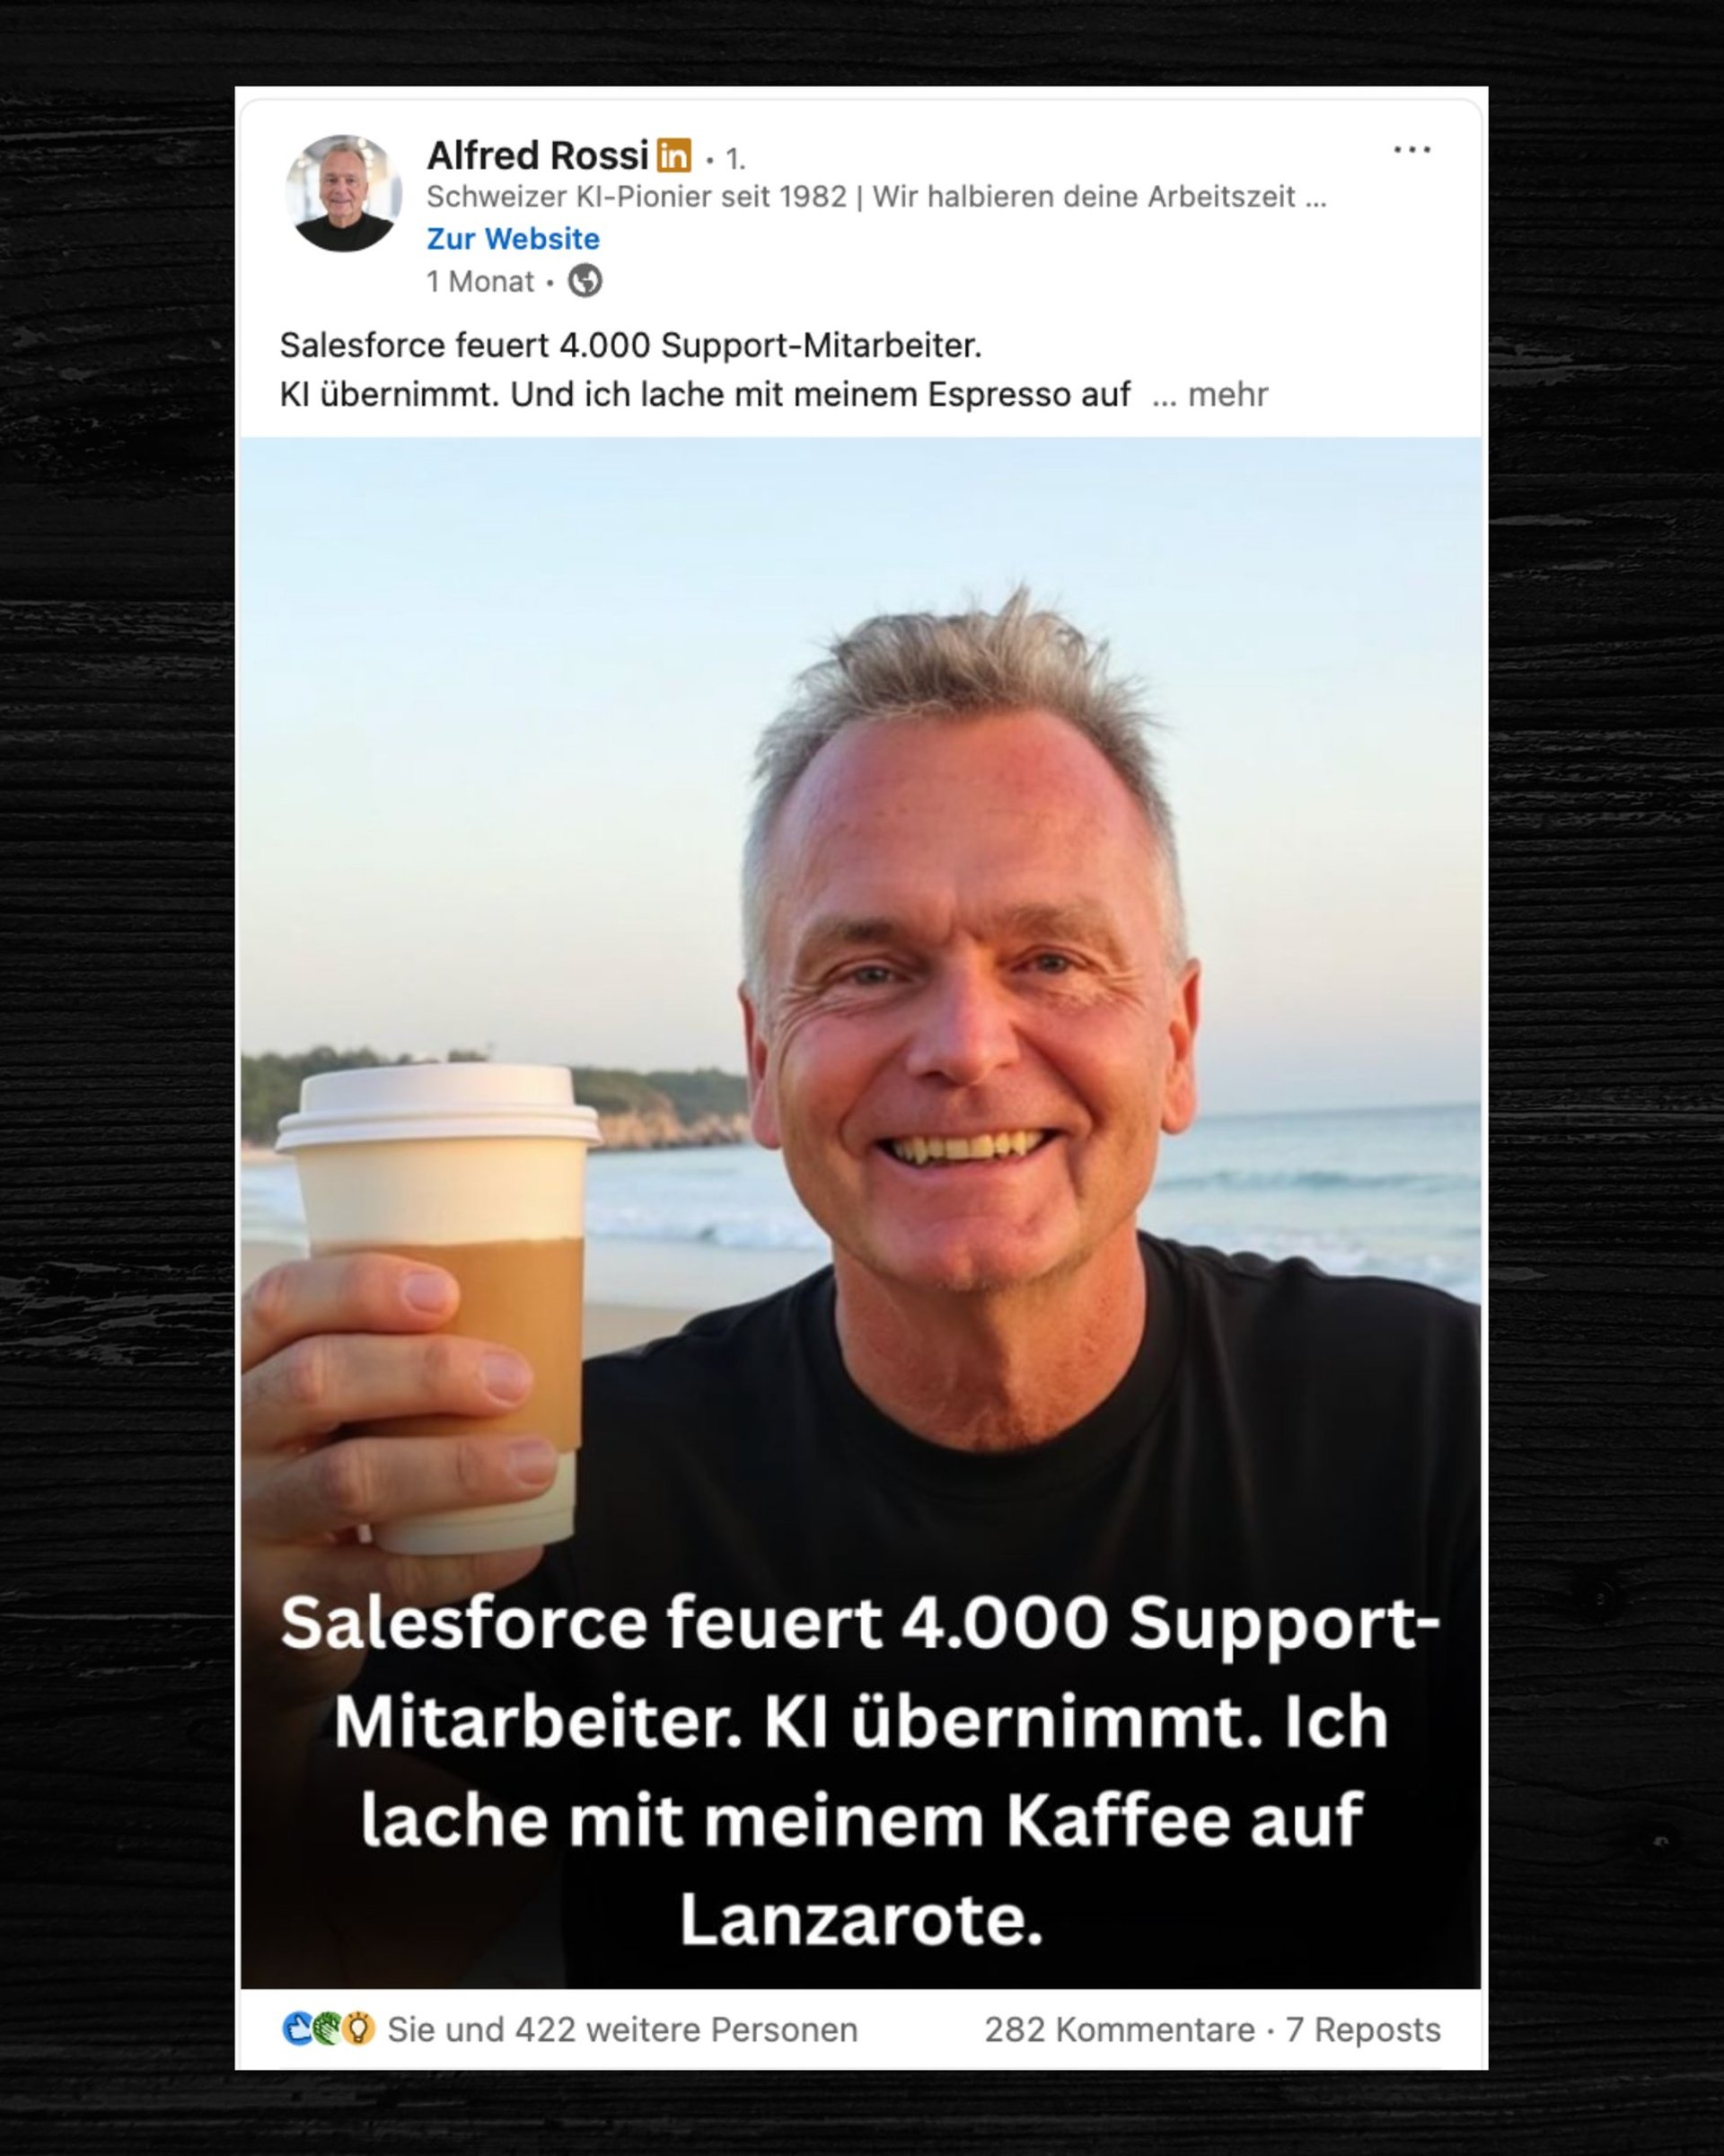The width and height of the screenshot is (1724, 2156).
Task: Follow the "Zur Website" link
Action: click(x=513, y=239)
